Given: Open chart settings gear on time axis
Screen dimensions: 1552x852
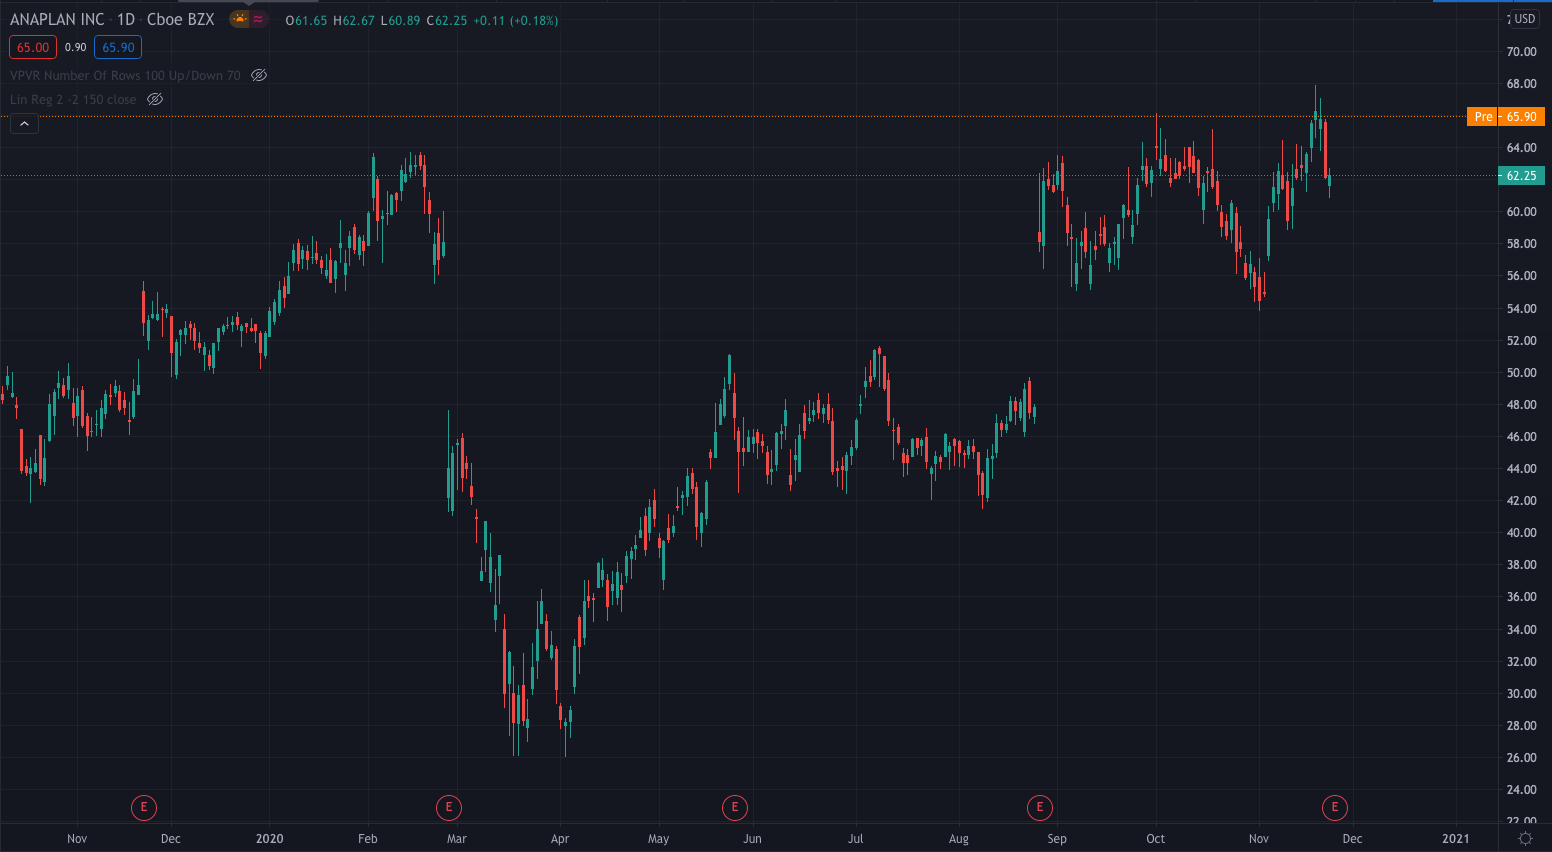Looking at the screenshot, I should [x=1525, y=838].
